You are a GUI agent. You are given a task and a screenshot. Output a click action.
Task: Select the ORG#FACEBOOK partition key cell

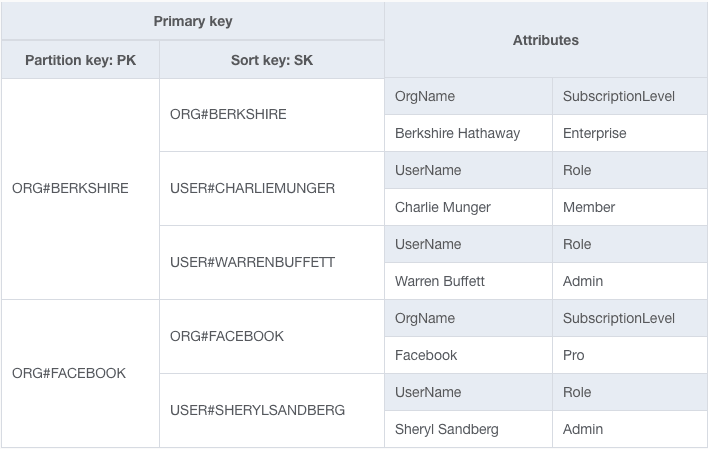[x=69, y=373]
